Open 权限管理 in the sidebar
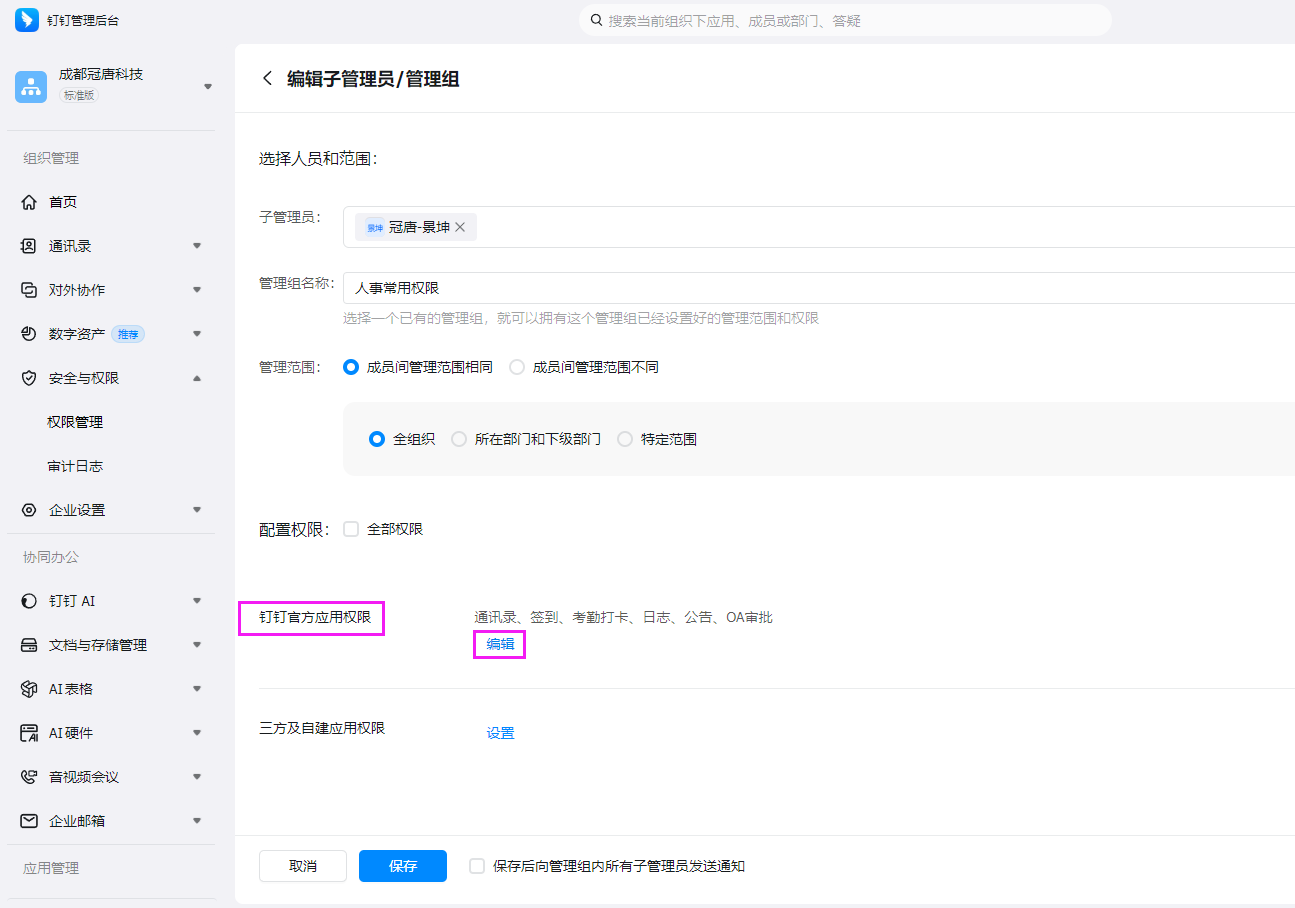The width and height of the screenshot is (1295, 908). 75,422
